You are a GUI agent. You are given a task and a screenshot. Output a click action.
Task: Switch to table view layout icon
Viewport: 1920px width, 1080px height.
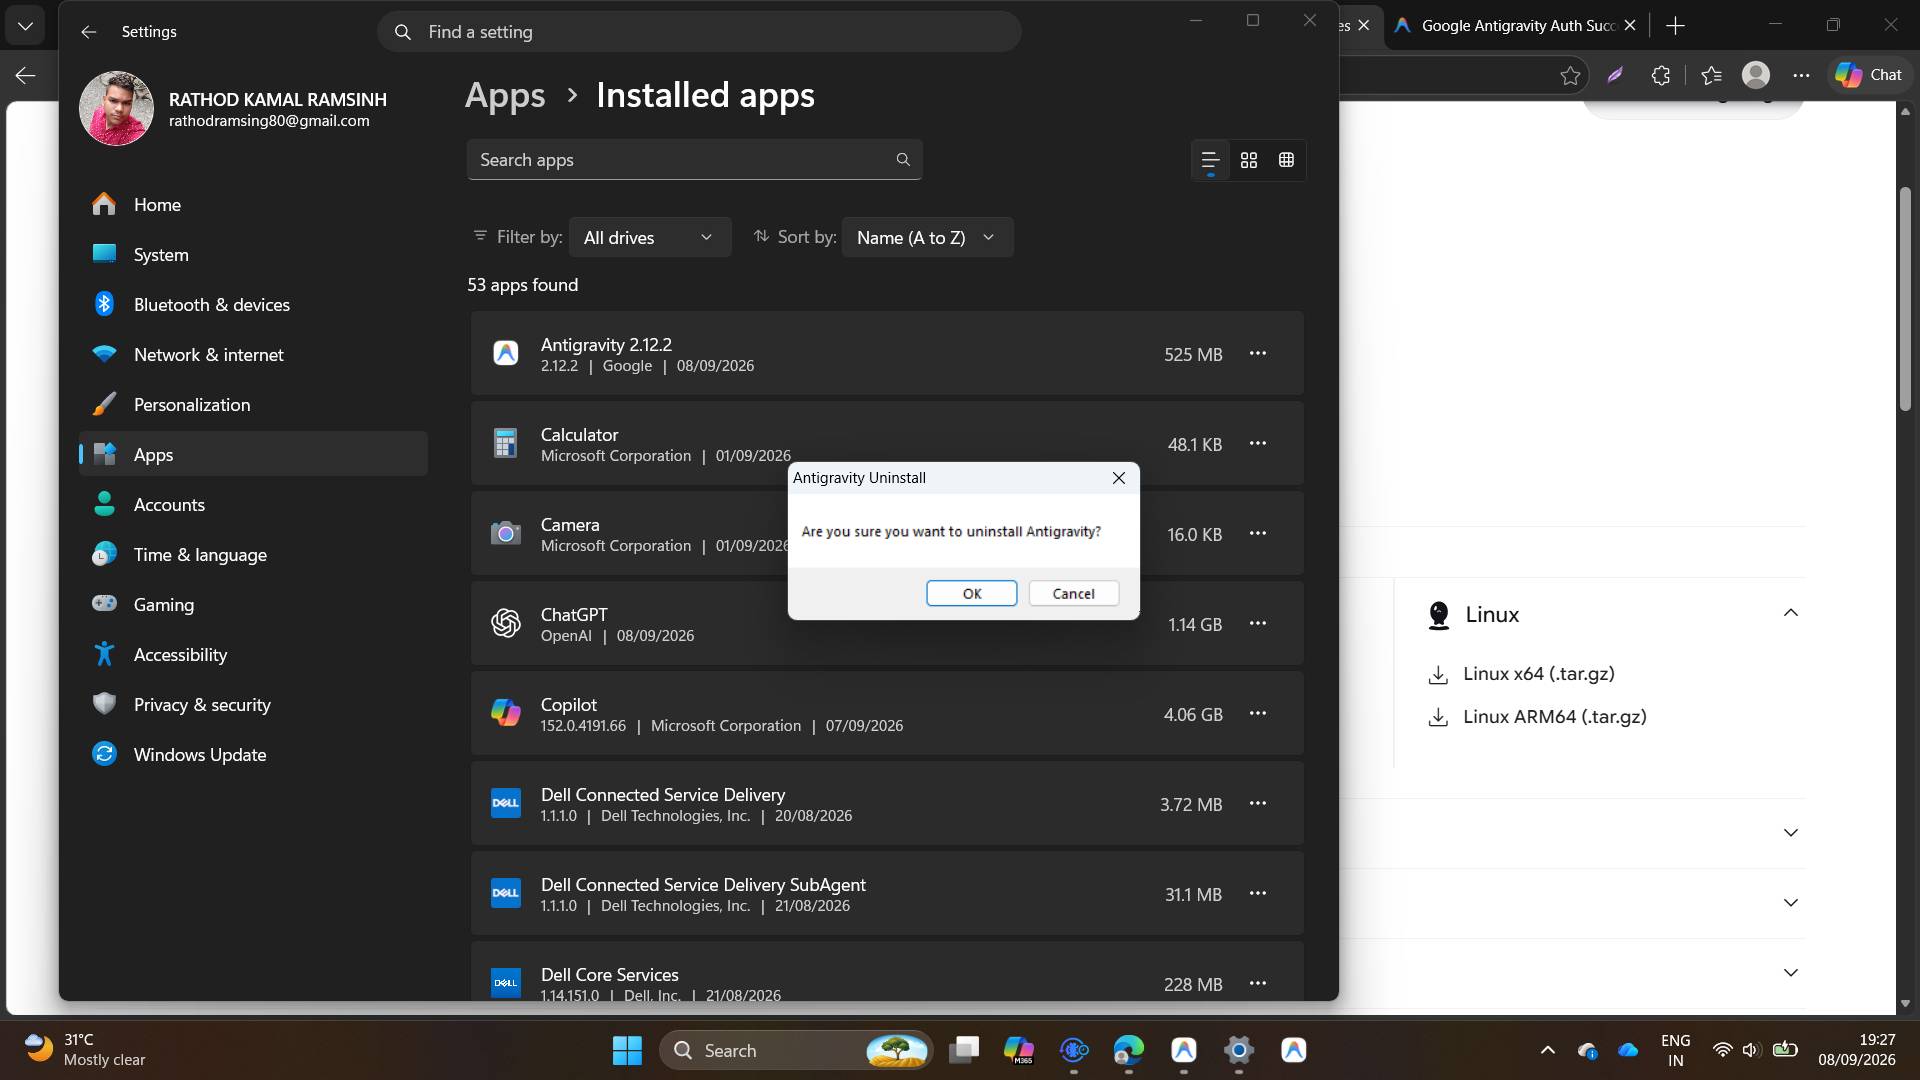(1286, 160)
